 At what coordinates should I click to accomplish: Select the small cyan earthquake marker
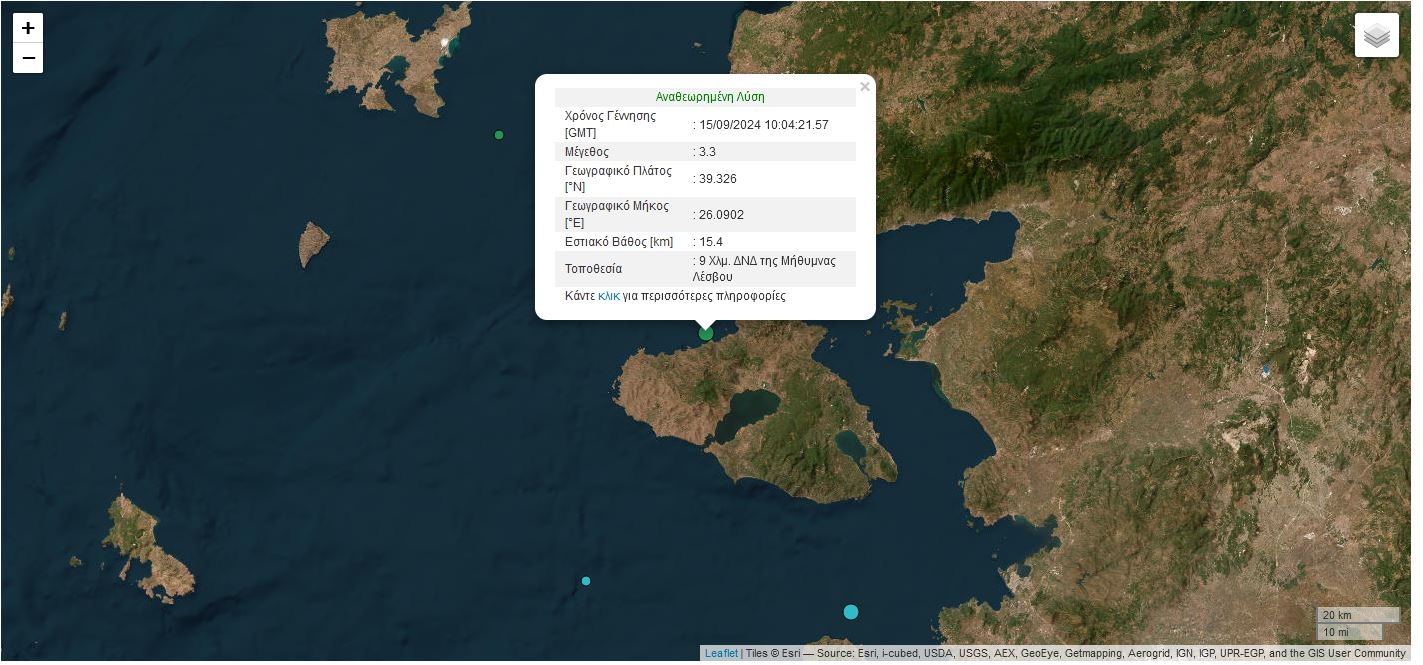click(586, 581)
